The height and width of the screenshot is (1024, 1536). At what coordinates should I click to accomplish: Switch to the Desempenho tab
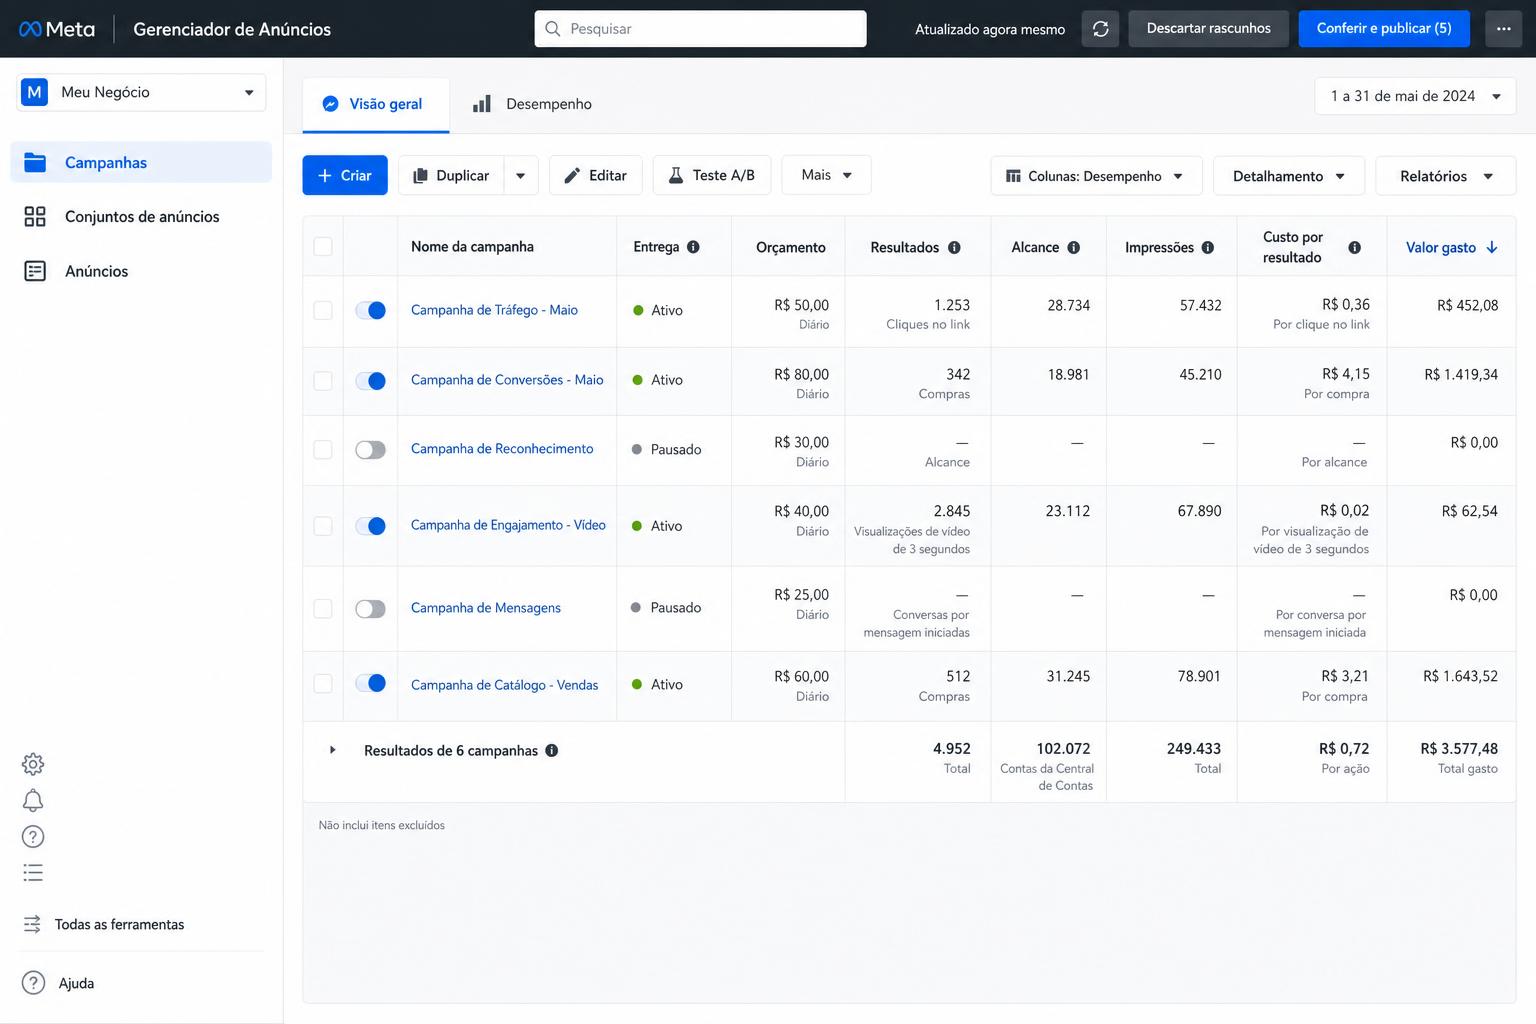pyautogui.click(x=532, y=104)
